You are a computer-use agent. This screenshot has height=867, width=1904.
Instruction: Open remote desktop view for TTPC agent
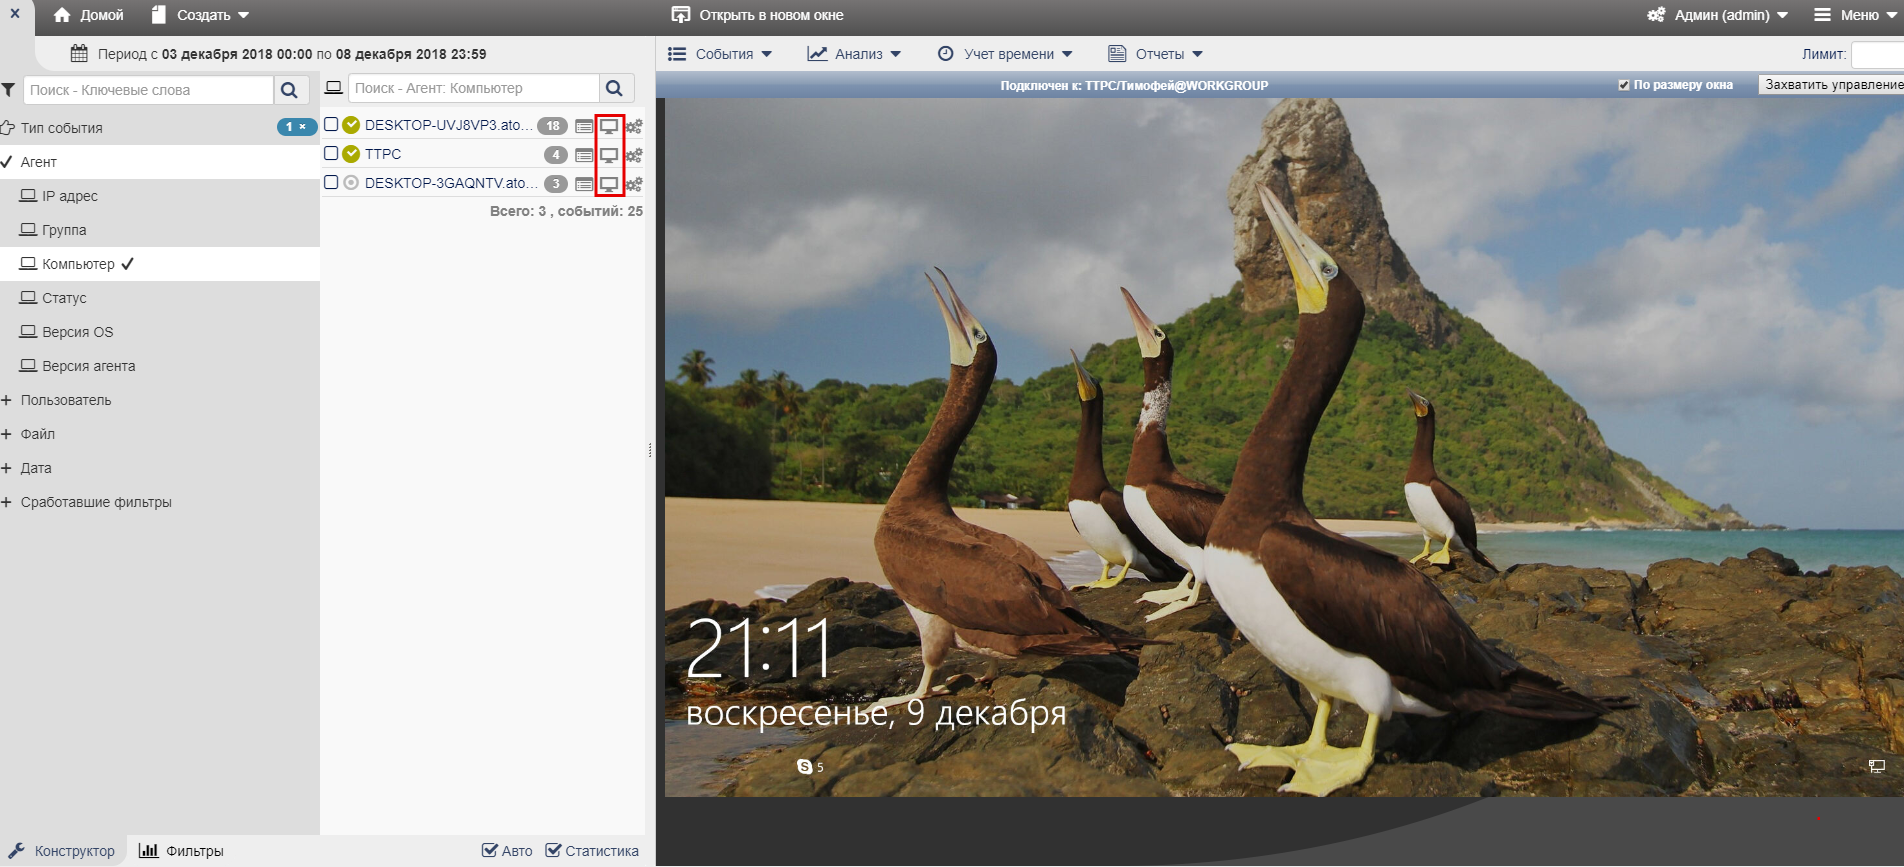click(608, 155)
